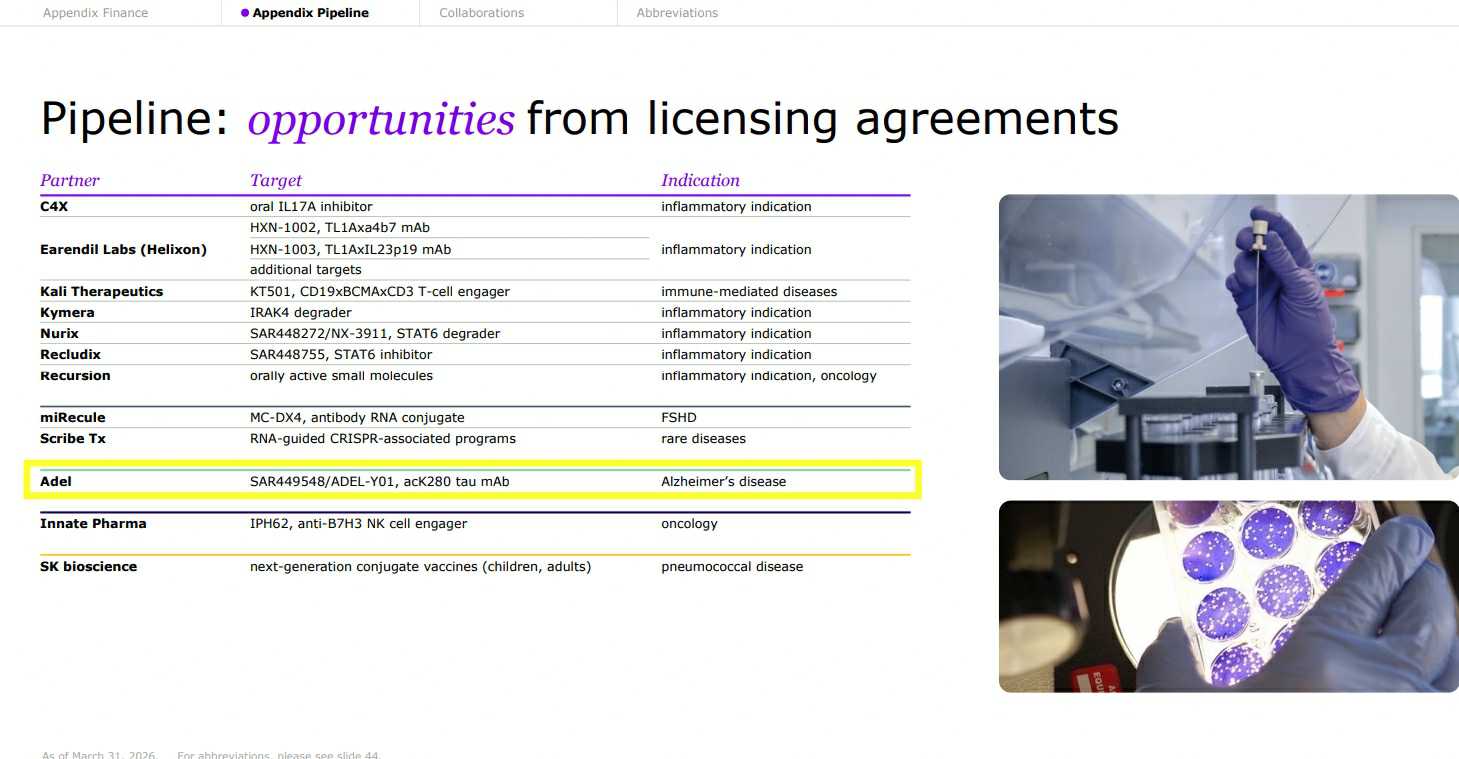Select the Nurix partner name

(59, 333)
